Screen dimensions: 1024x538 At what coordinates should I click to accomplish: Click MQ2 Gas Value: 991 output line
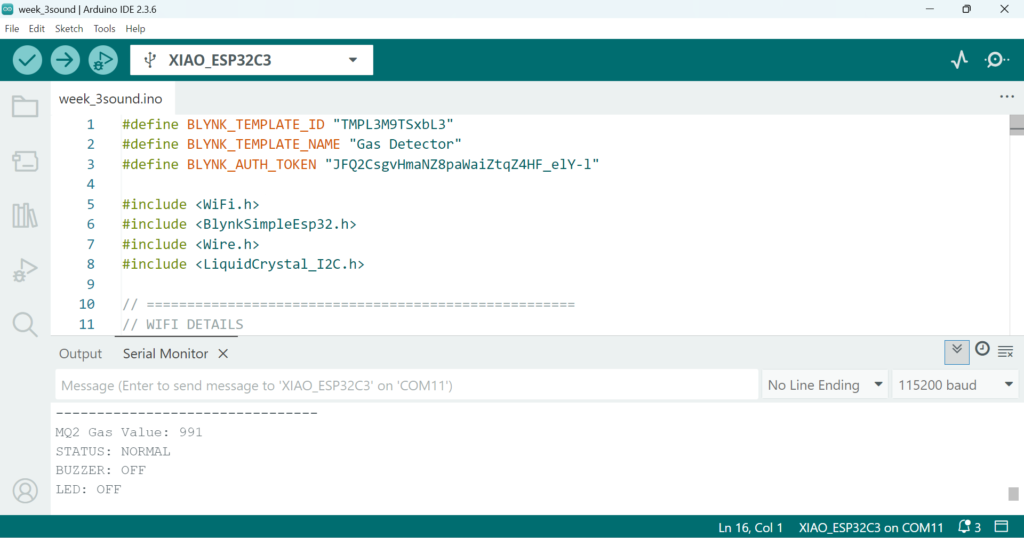[129, 432]
